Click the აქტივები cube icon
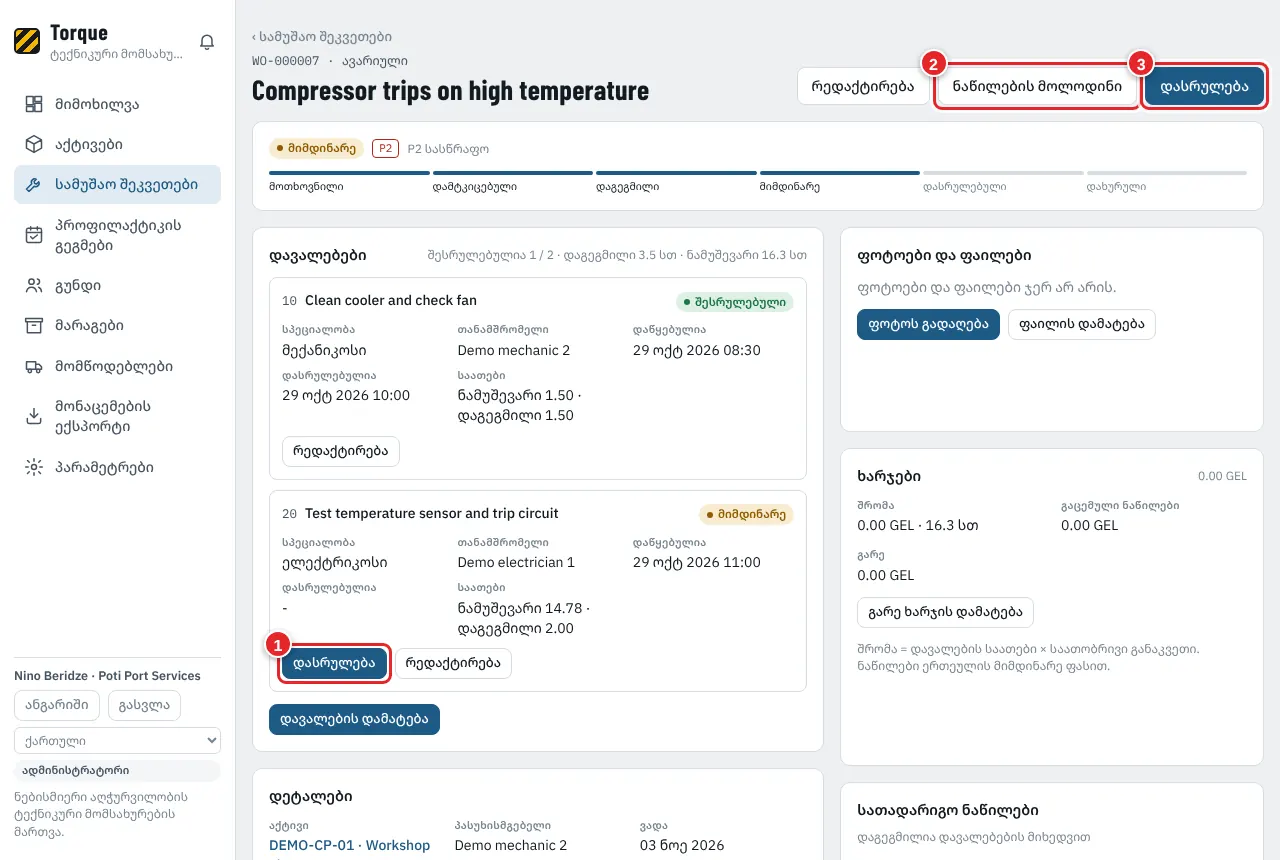Viewport: 1280px width, 860px height. coord(34,144)
